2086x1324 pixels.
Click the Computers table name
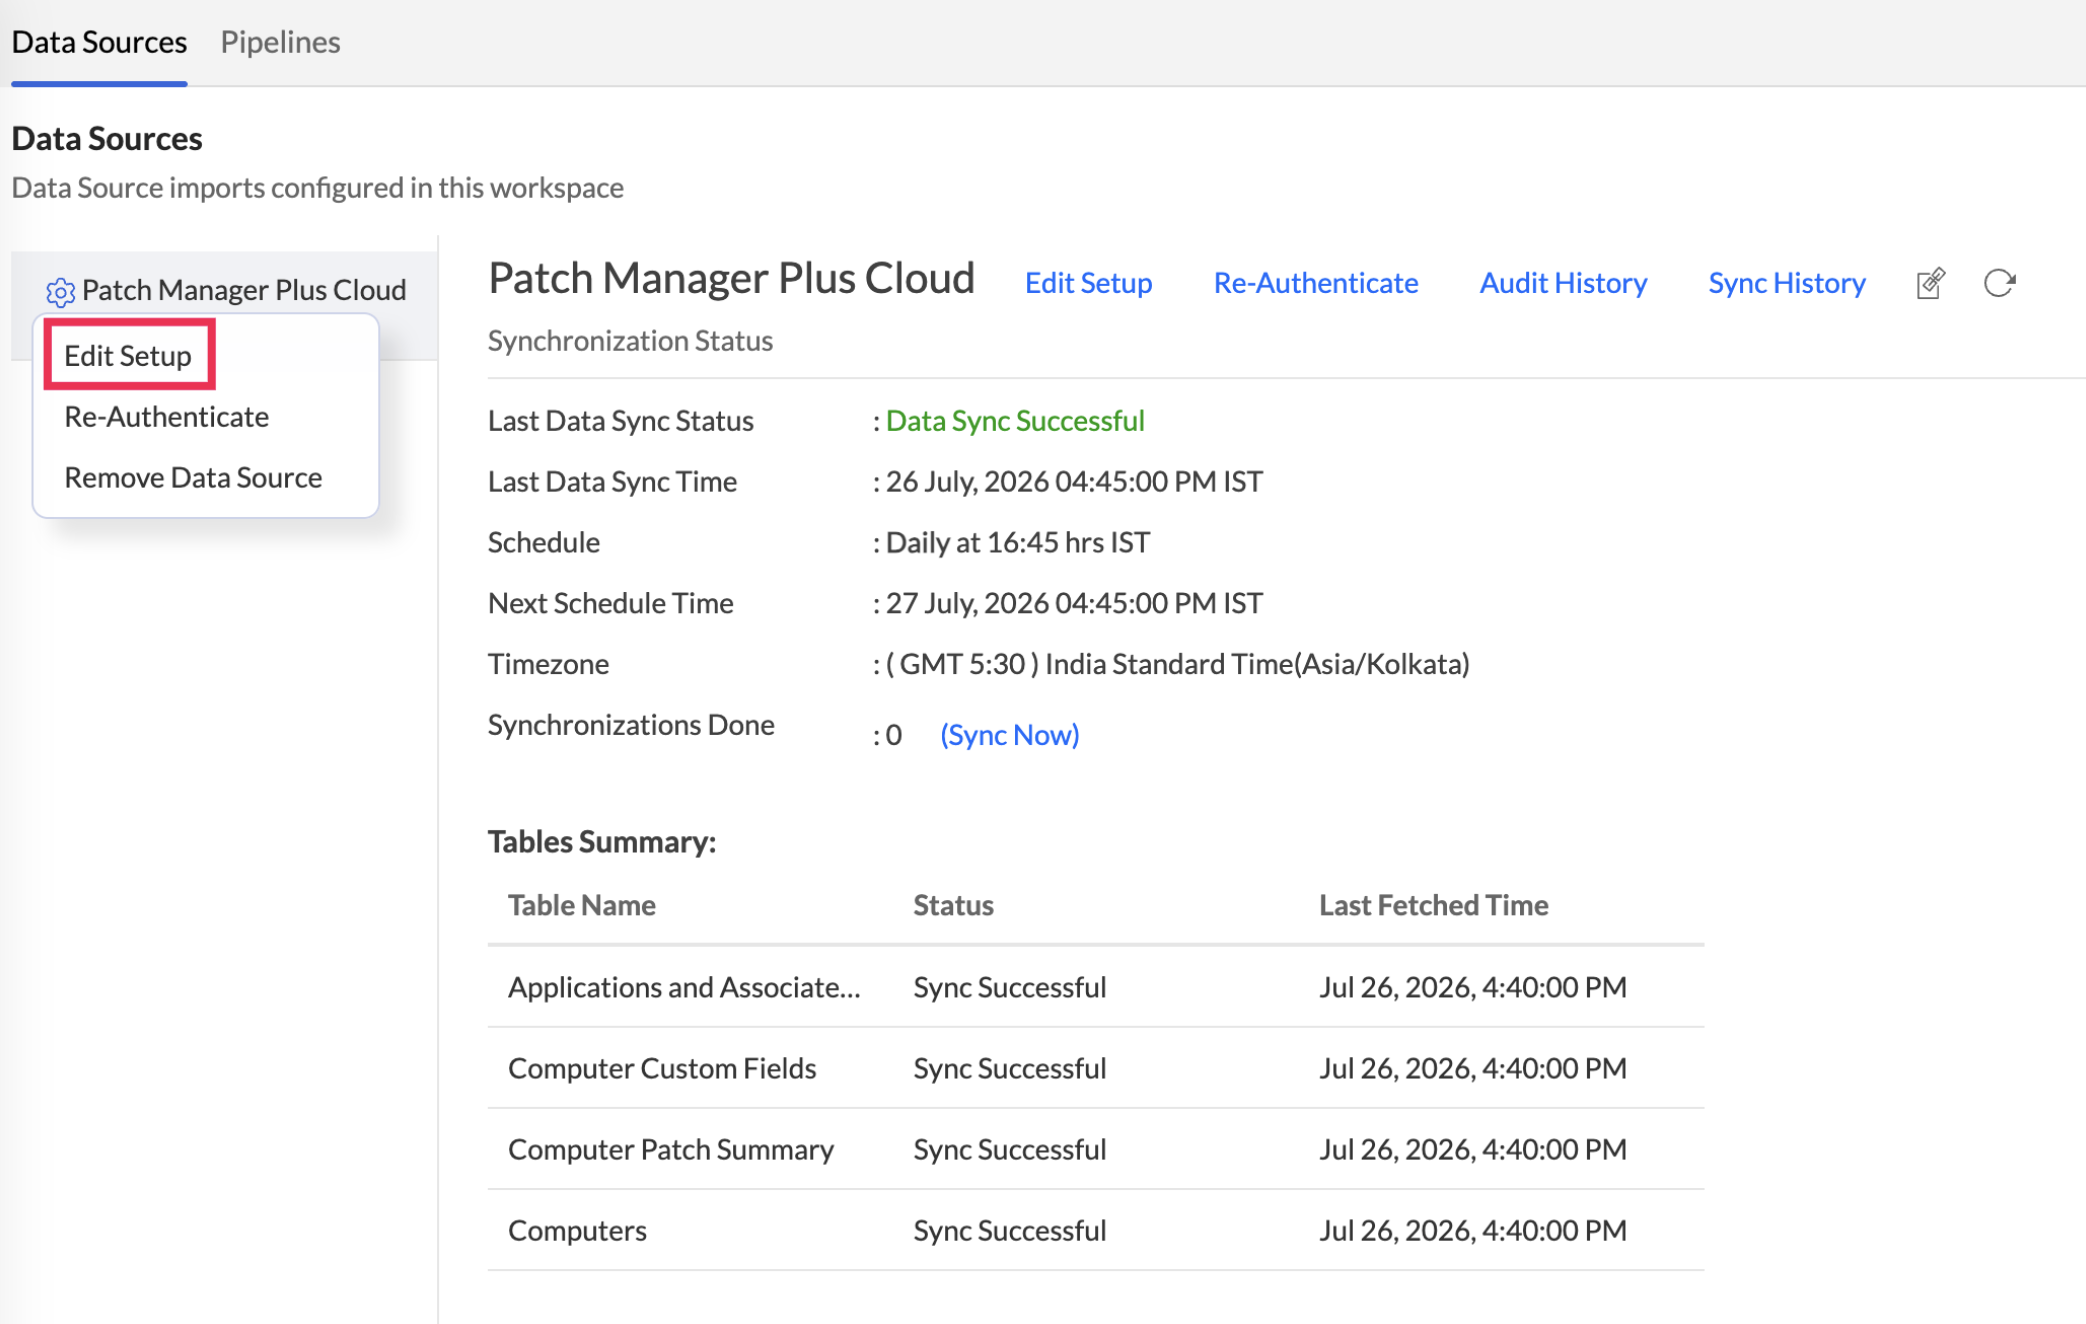[x=577, y=1230]
